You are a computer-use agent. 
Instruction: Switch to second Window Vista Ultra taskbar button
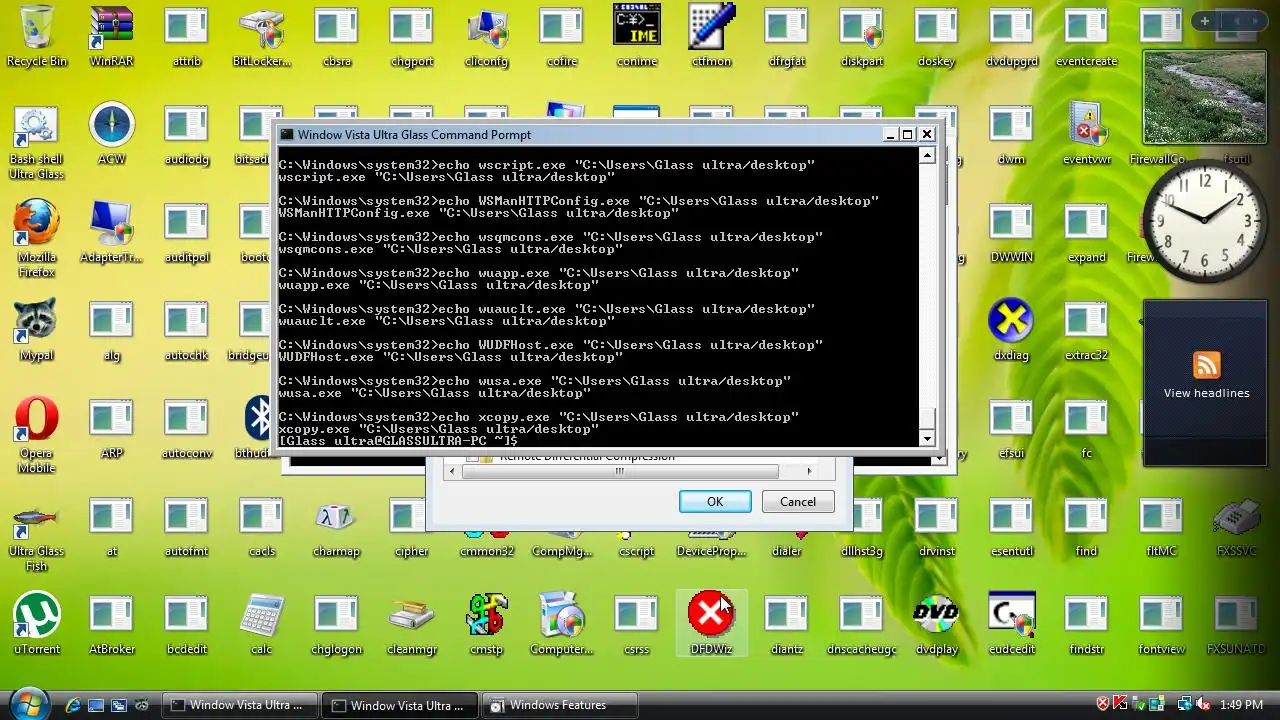(400, 705)
